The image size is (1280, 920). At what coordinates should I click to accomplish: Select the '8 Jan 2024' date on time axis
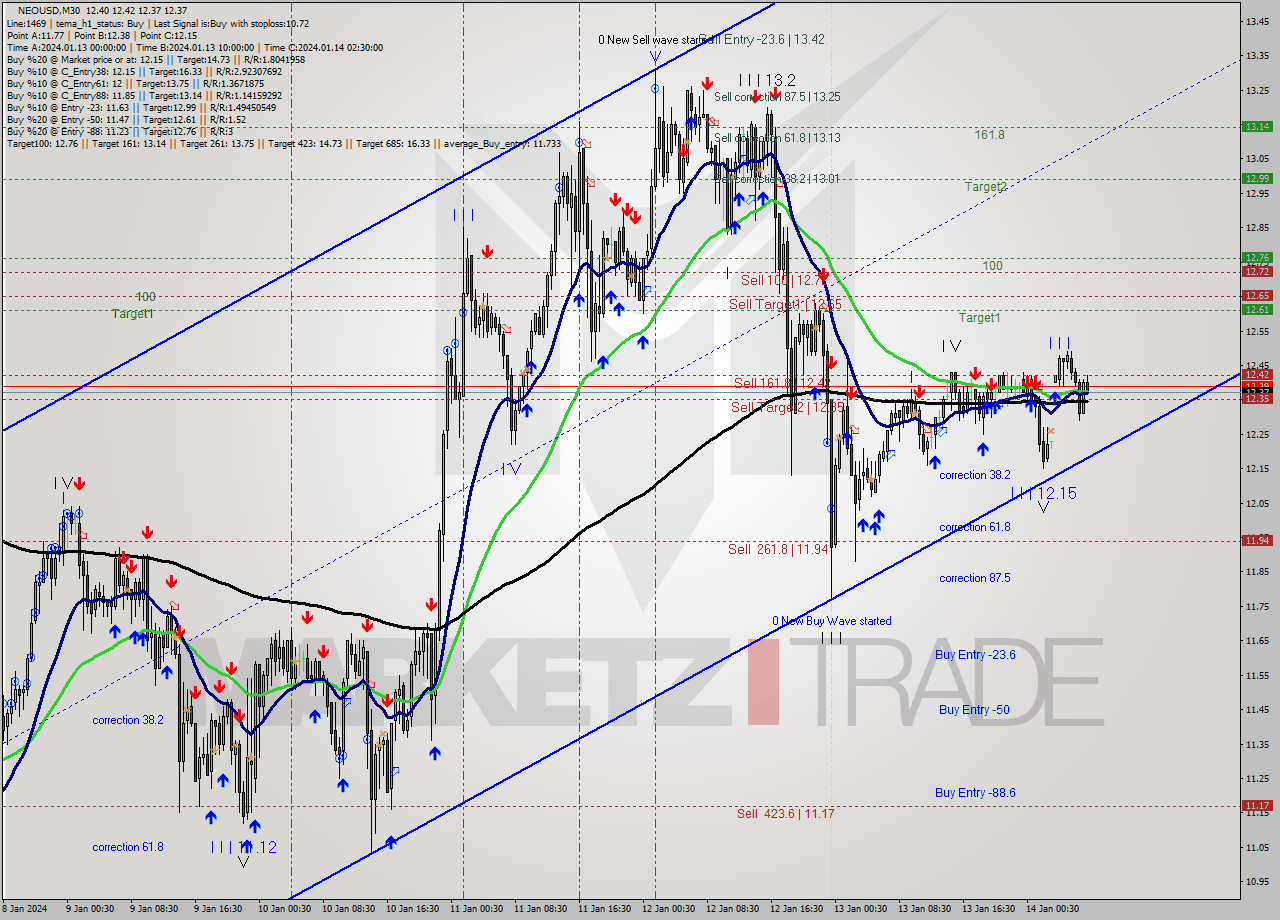pos(24,909)
